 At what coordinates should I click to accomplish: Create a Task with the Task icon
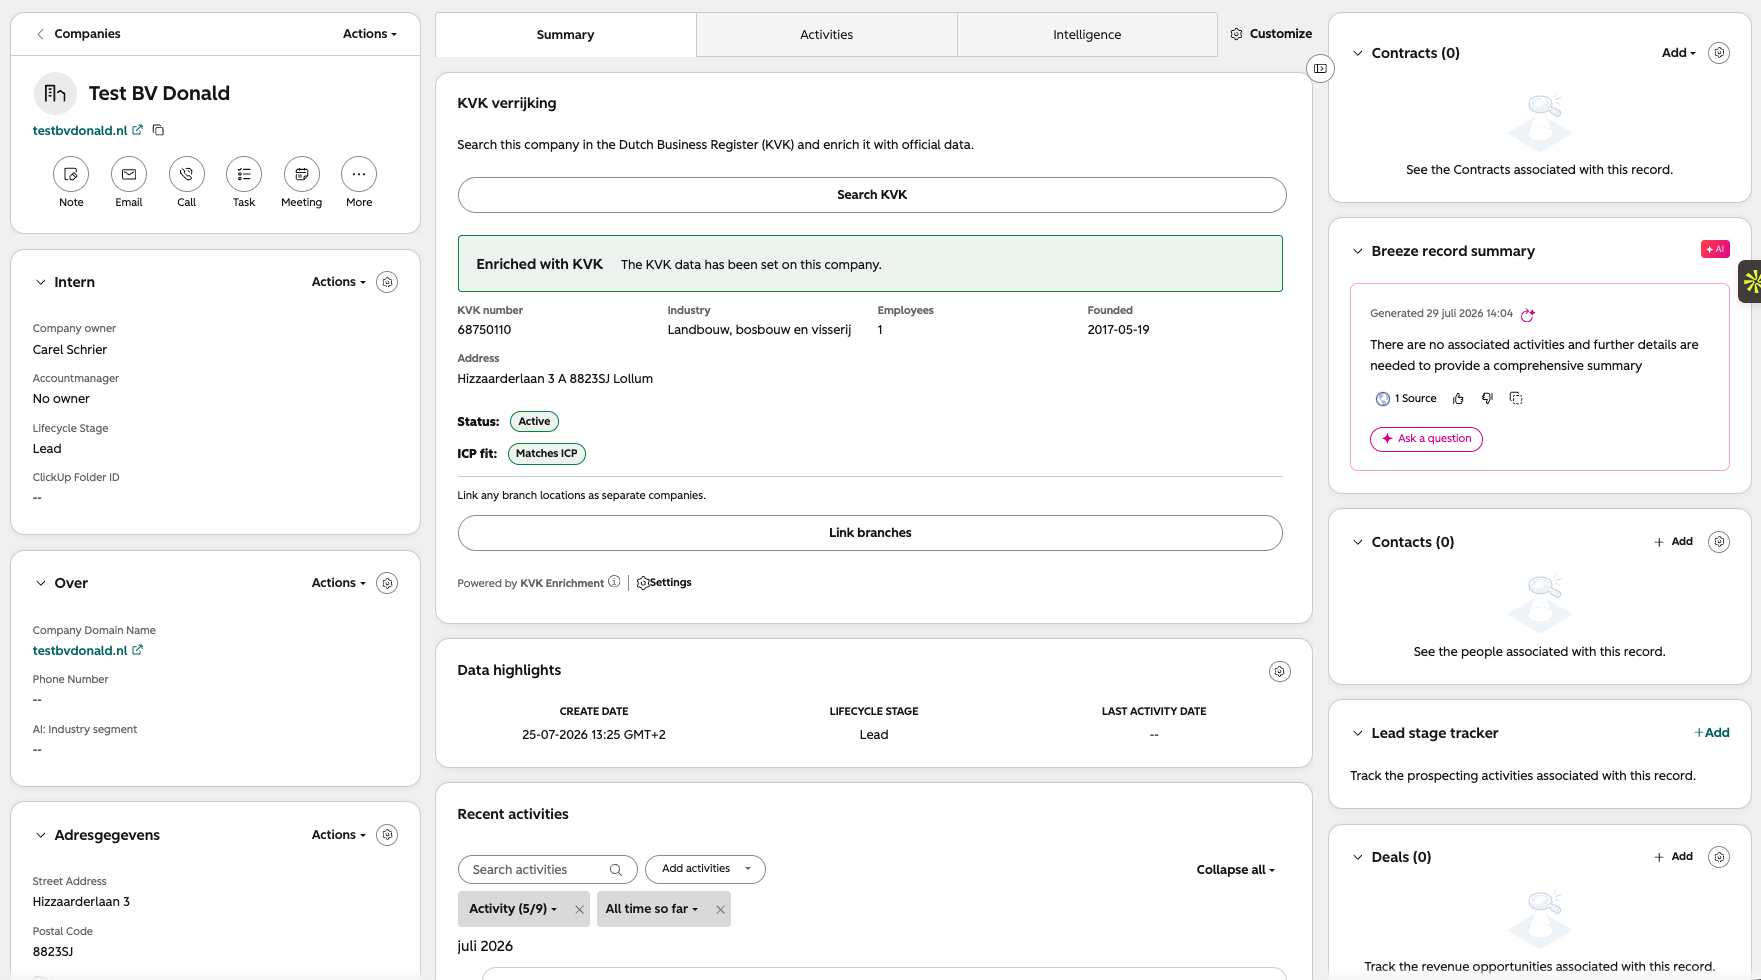(x=244, y=174)
